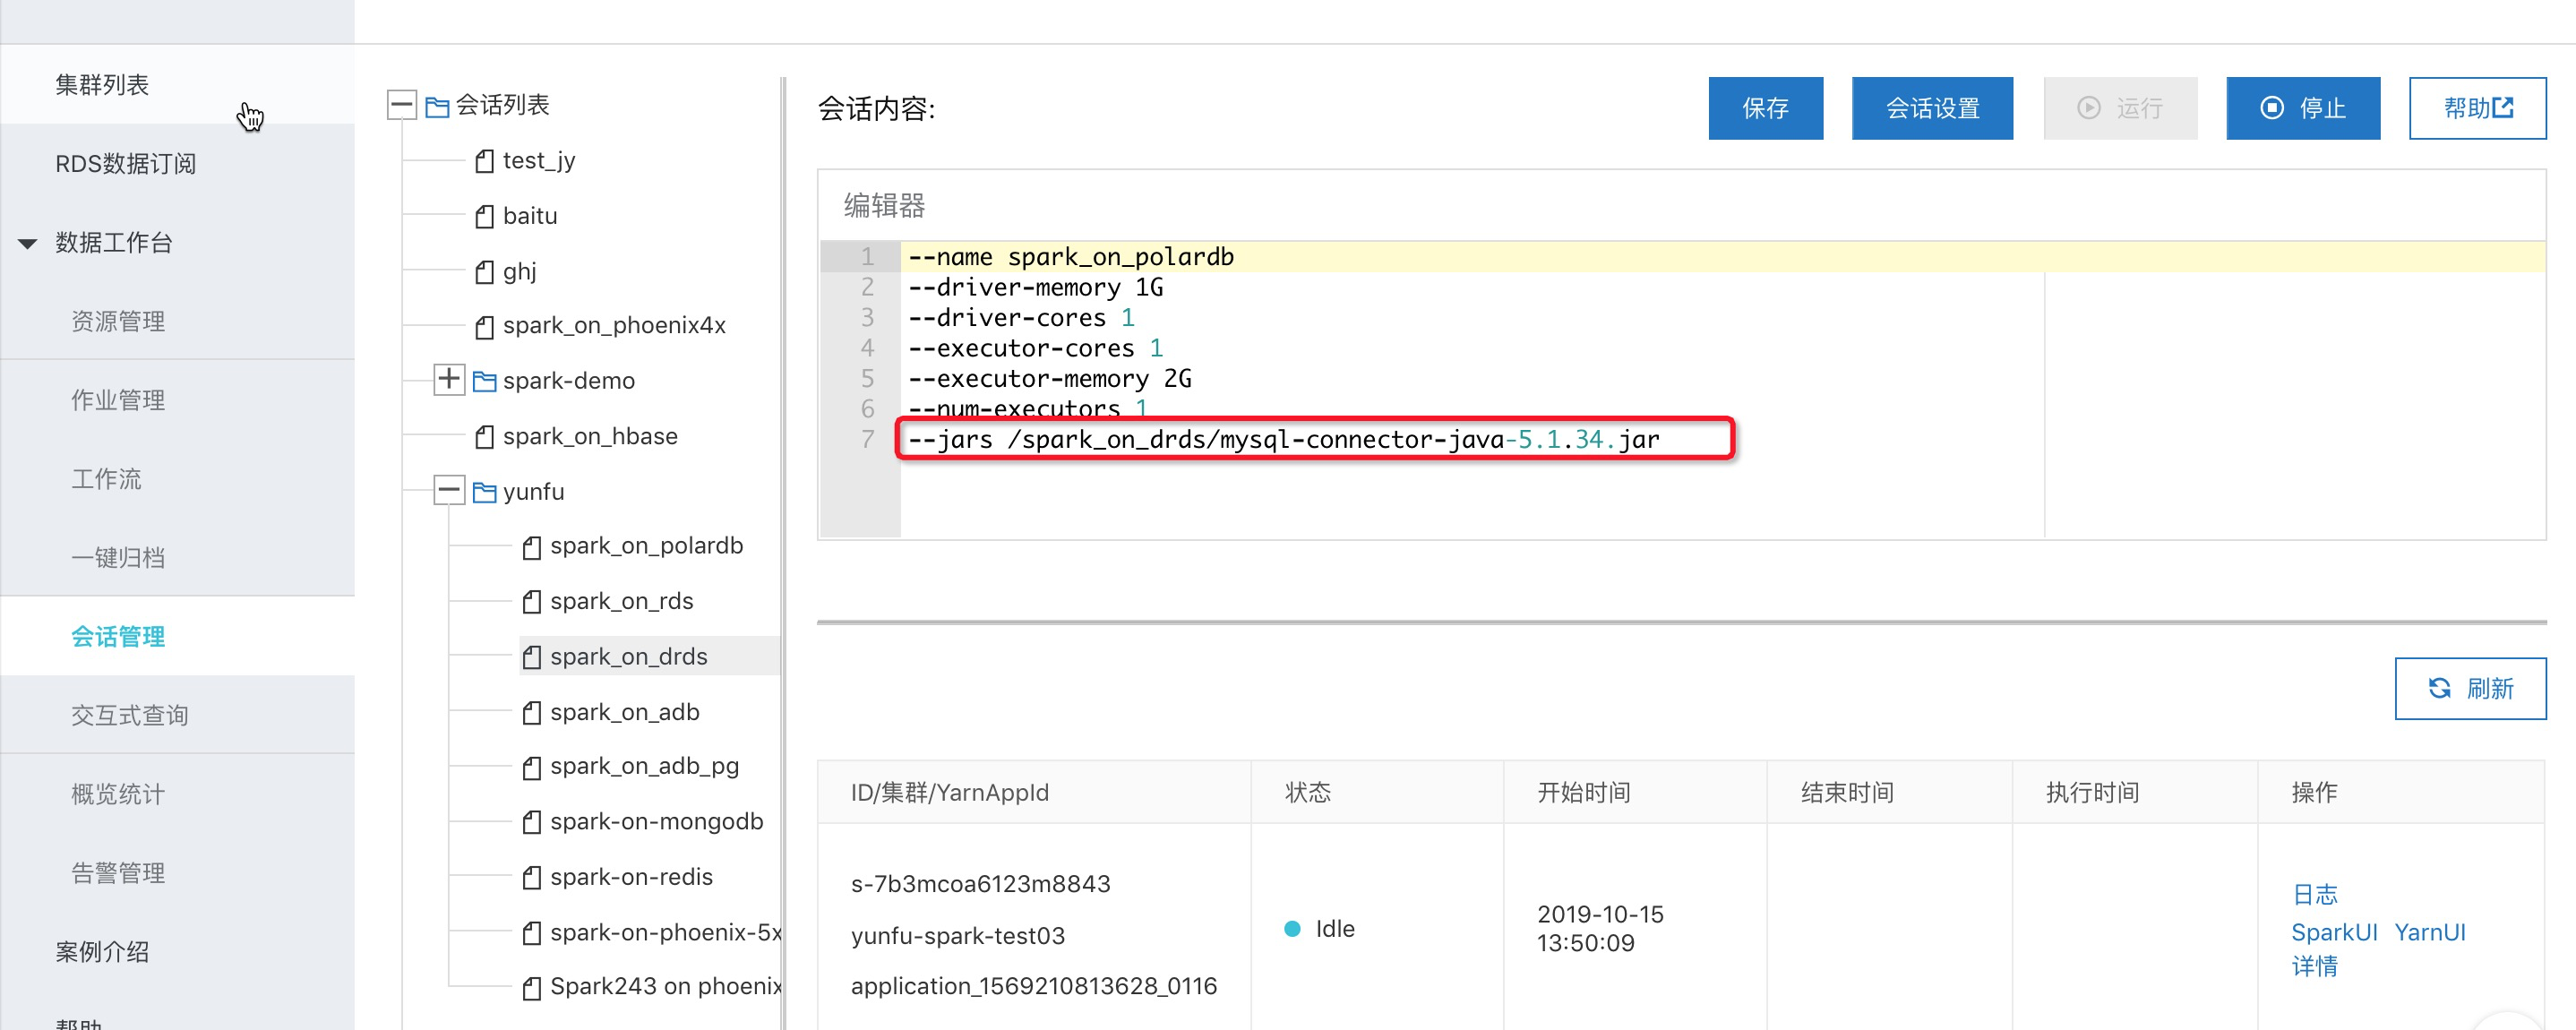Click the spark-demo folder icon
The image size is (2576, 1030).
pyautogui.click(x=485, y=381)
